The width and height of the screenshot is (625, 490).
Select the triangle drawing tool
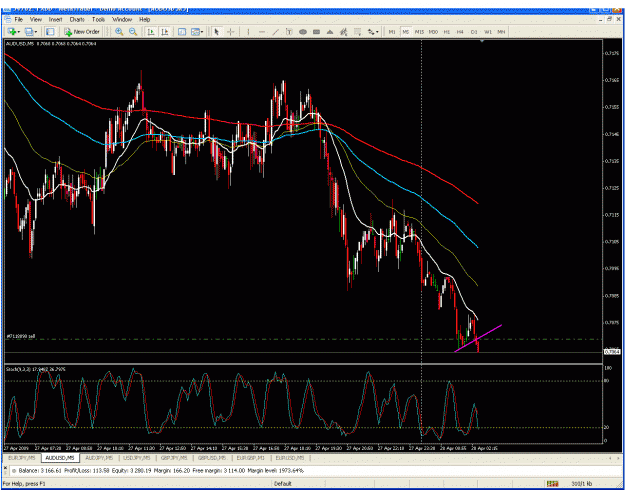pyautogui.click(x=330, y=32)
